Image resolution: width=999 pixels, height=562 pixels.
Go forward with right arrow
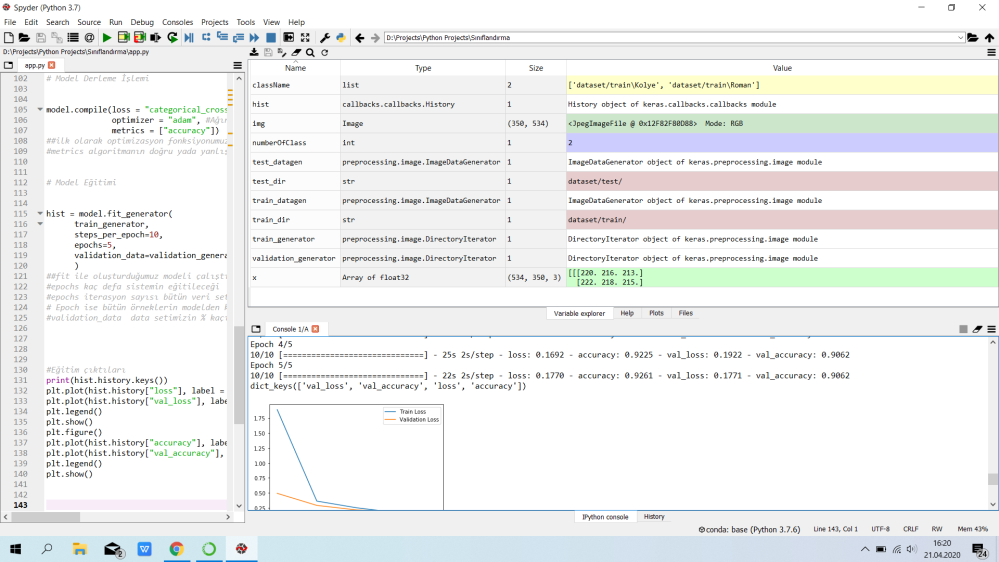coord(375,38)
